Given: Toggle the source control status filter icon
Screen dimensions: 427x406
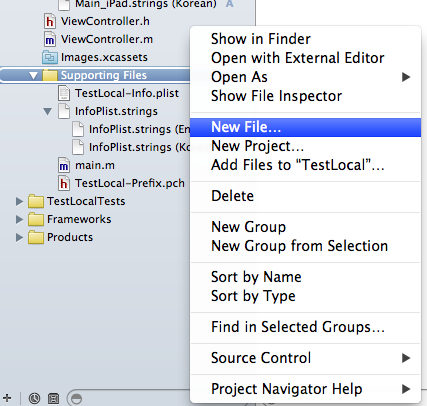Looking at the screenshot, I should pos(53,398).
